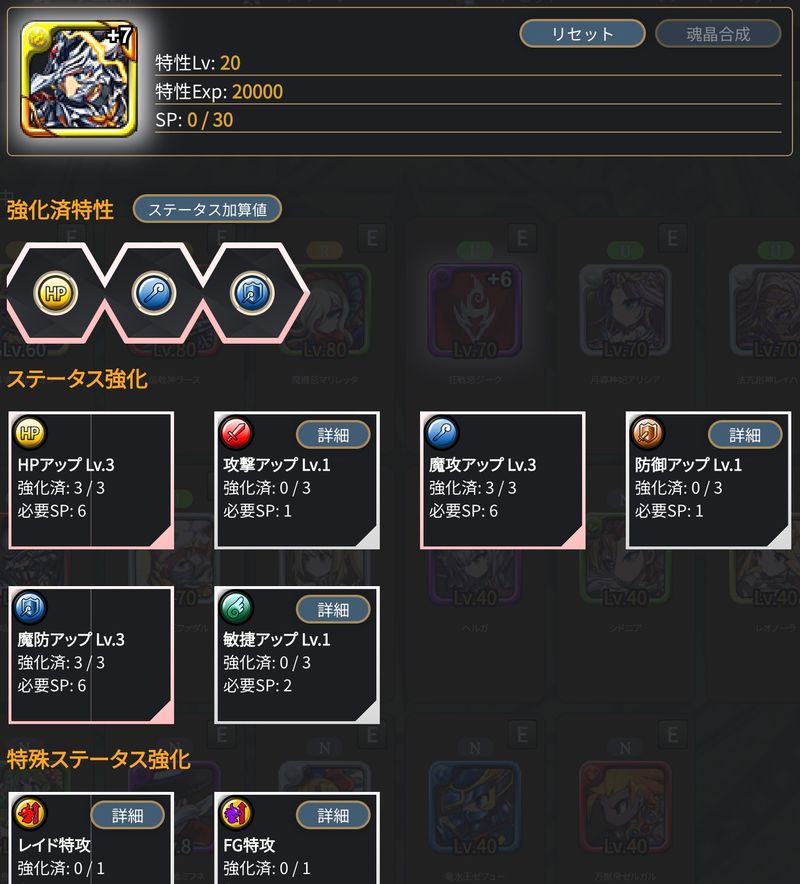Open 詳細 for 攻撃アップ Lv.1
Screen dimensions: 800x884
(x=333, y=435)
